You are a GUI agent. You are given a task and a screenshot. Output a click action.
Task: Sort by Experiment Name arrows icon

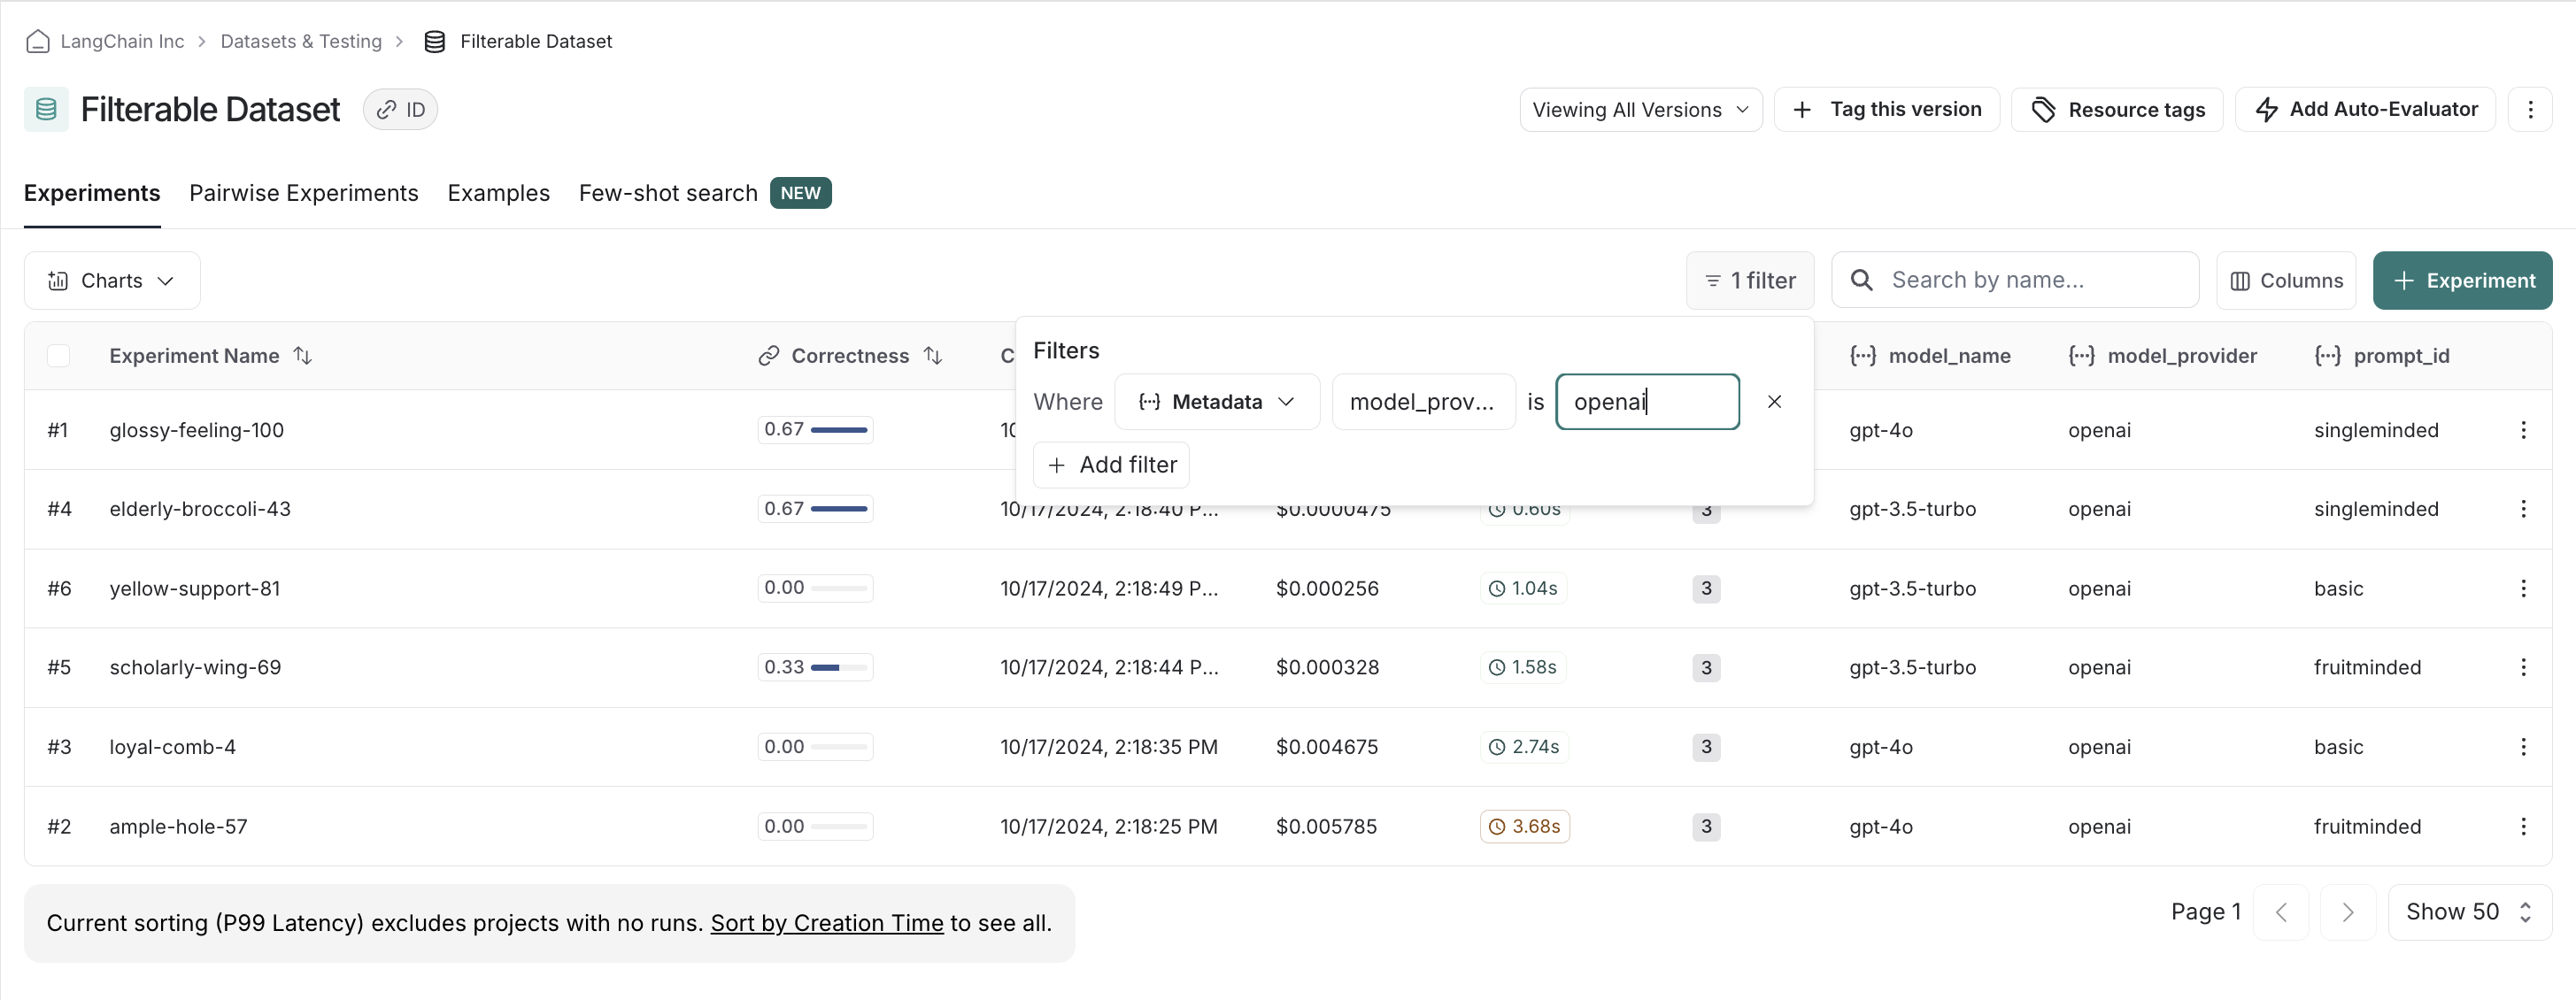[303, 356]
